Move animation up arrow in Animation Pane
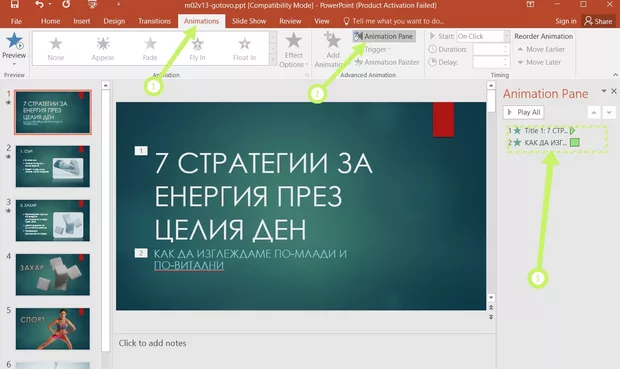The width and height of the screenshot is (620, 369). pyautogui.click(x=594, y=113)
